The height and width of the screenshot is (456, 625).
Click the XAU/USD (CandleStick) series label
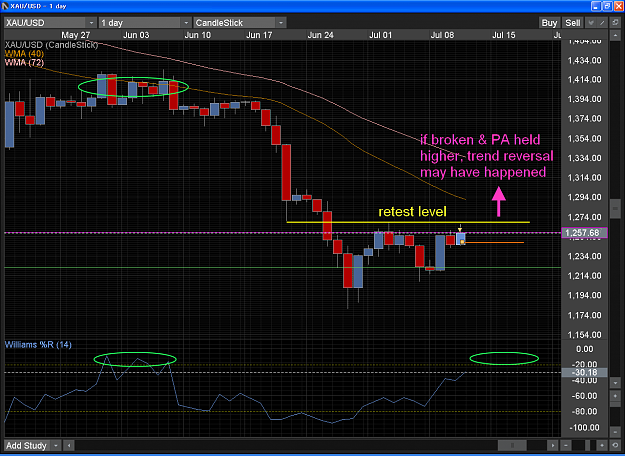[51, 45]
